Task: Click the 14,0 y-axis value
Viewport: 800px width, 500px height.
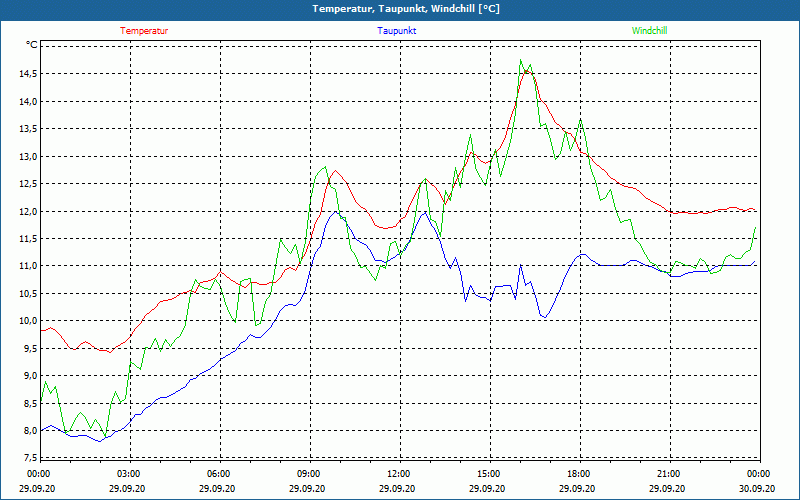Action: [28, 102]
